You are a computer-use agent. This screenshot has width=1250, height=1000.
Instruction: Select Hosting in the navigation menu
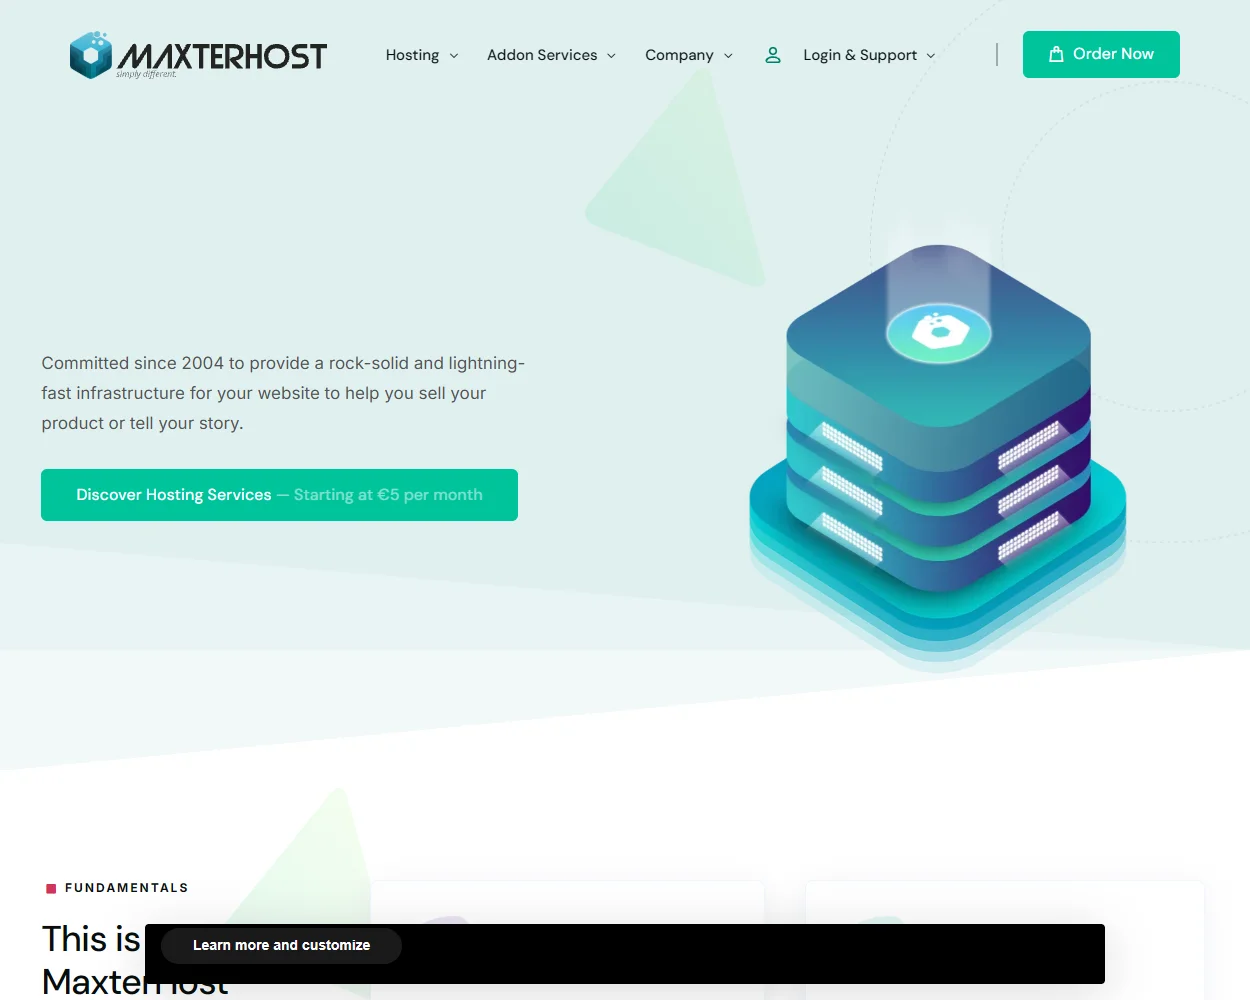point(412,55)
